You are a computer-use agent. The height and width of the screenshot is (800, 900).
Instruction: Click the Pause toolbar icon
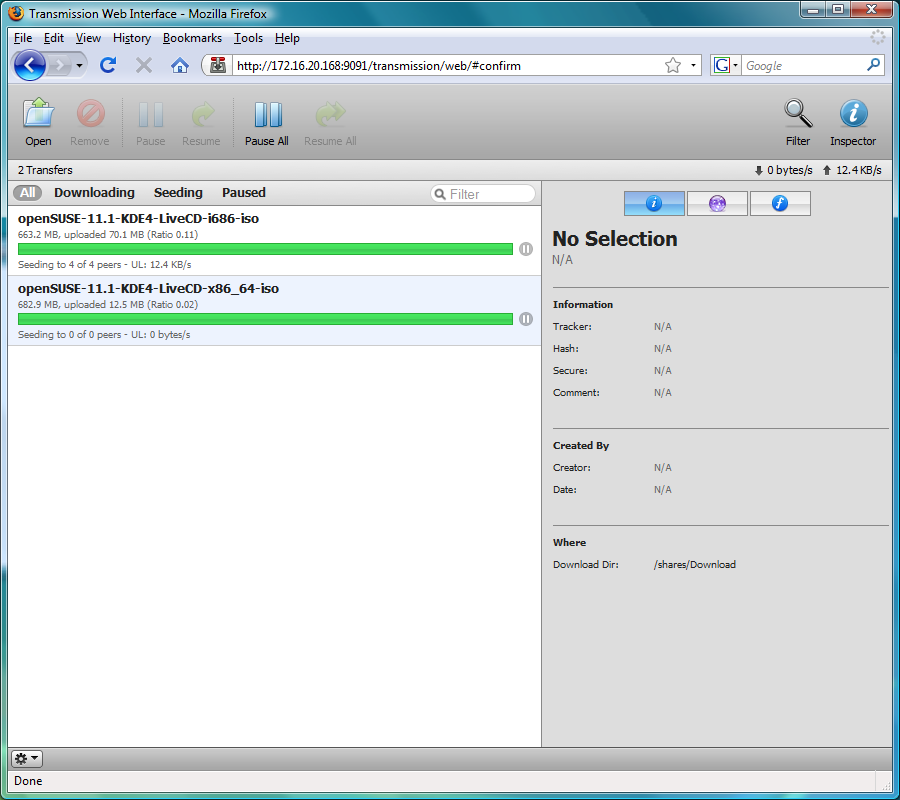[150, 122]
